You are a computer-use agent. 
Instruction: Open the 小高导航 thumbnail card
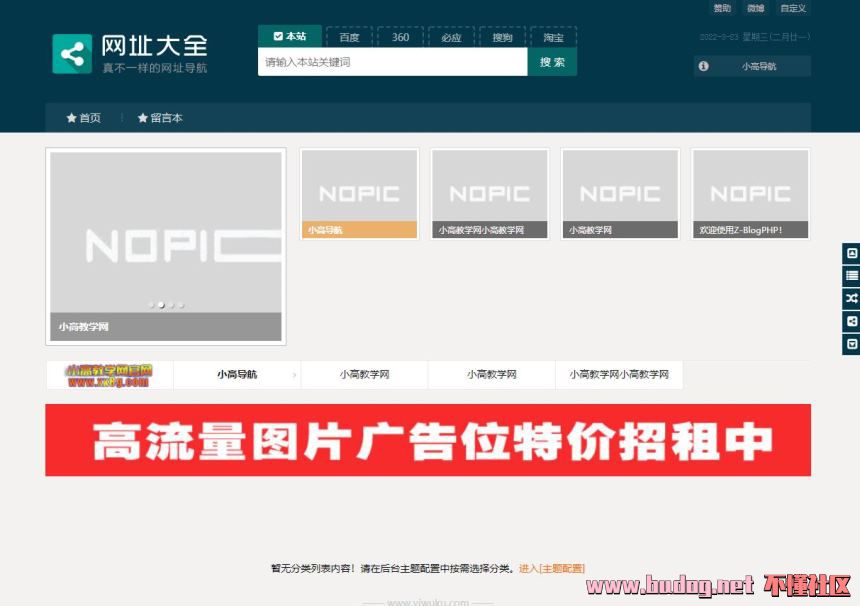(360, 194)
